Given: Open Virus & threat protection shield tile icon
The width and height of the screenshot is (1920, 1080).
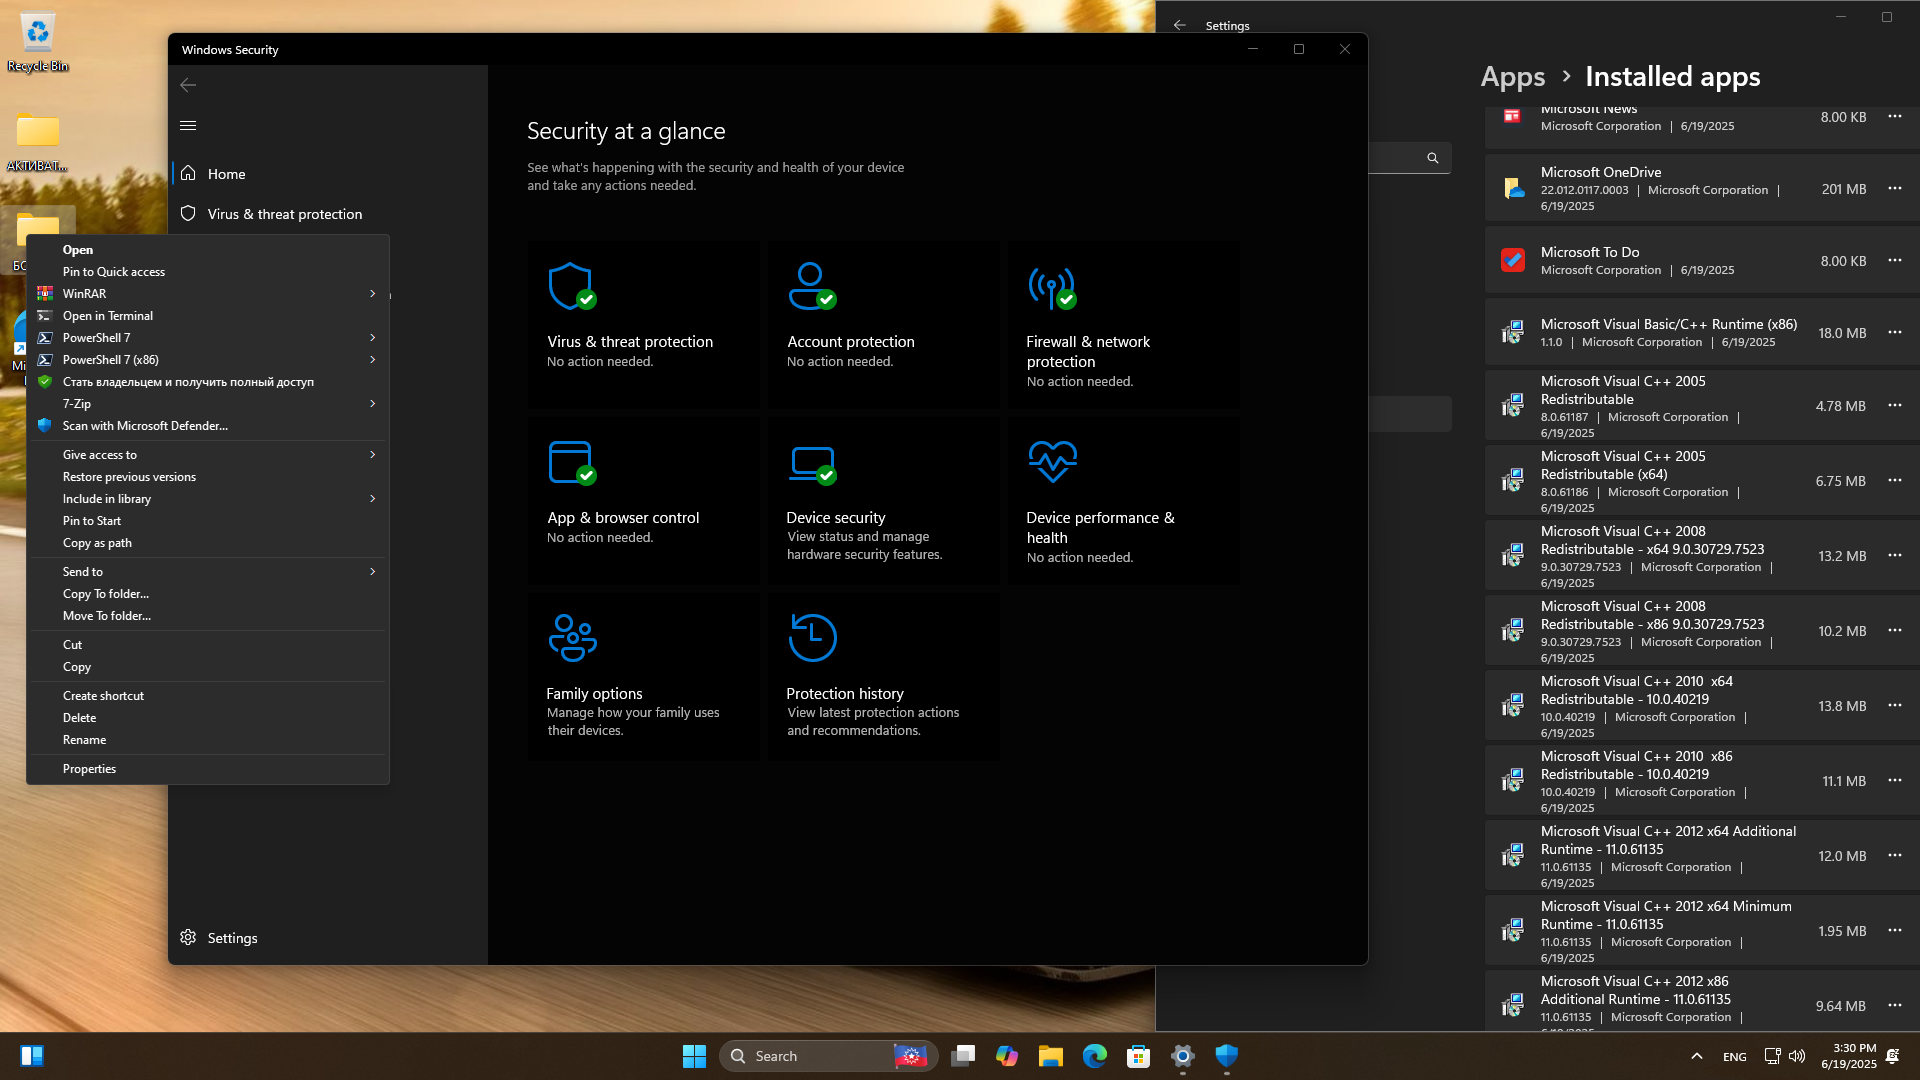Looking at the screenshot, I should pyautogui.click(x=572, y=287).
